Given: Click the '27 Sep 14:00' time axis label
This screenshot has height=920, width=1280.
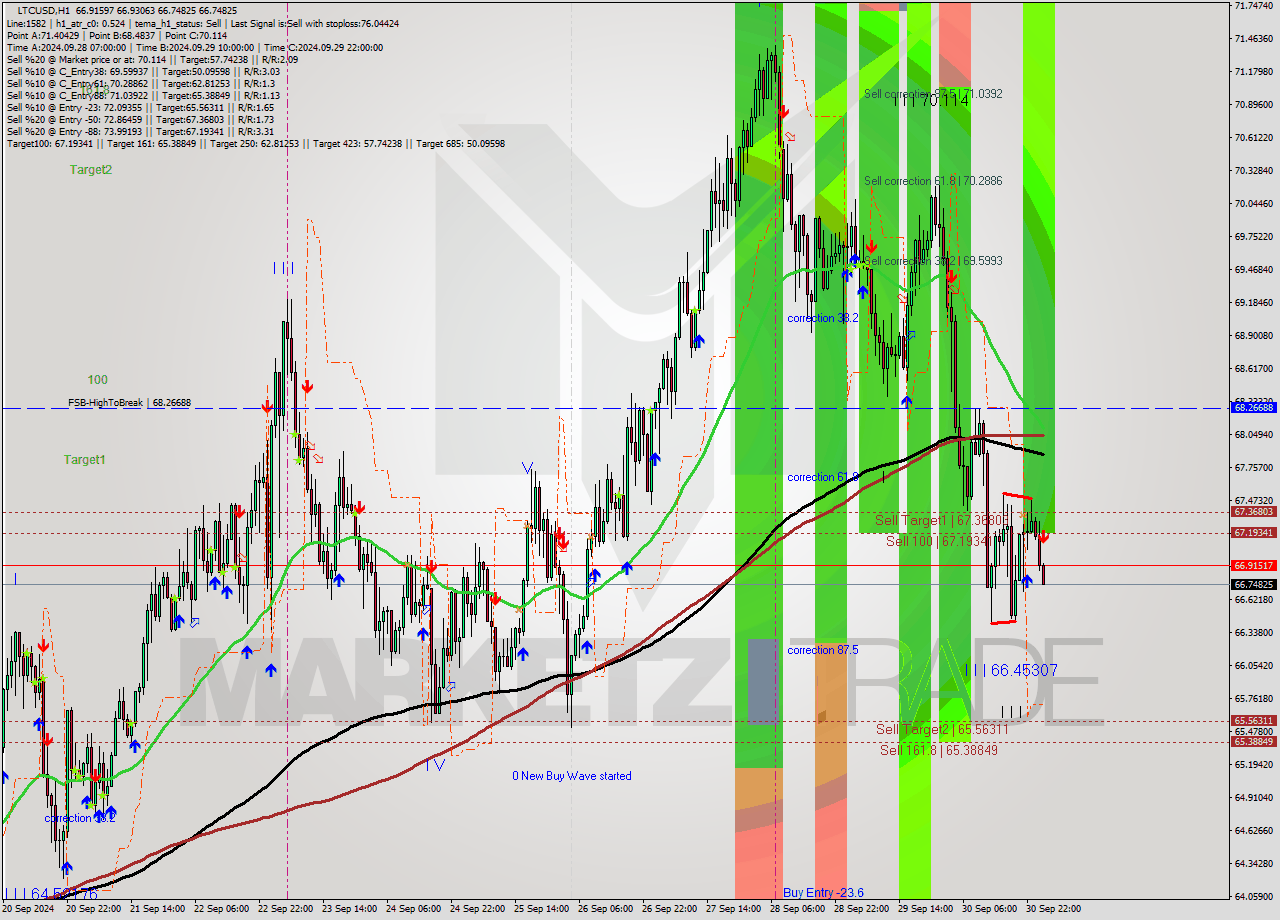Looking at the screenshot, I should click(735, 909).
